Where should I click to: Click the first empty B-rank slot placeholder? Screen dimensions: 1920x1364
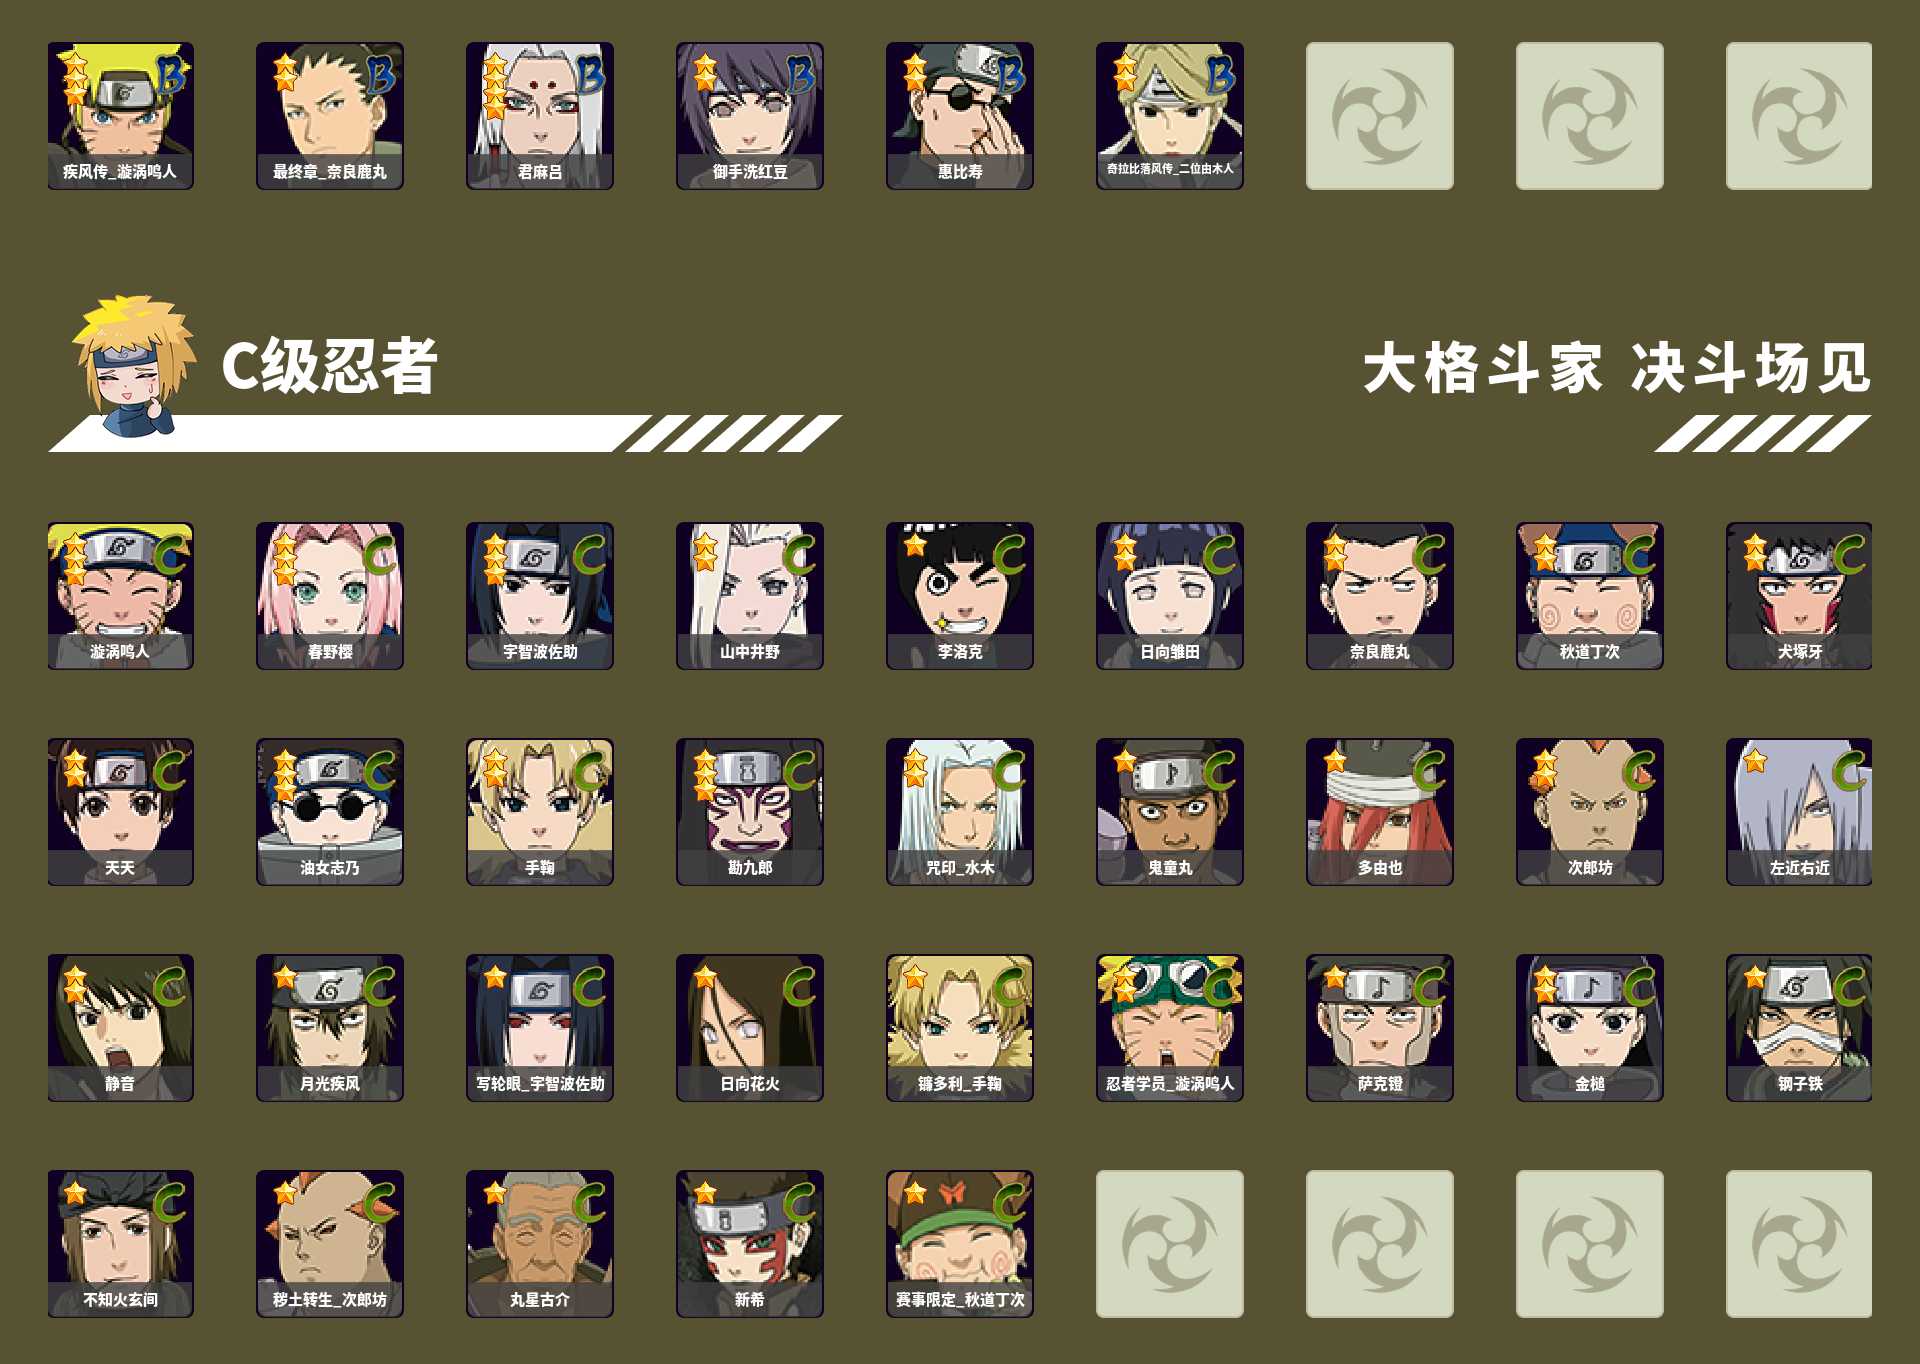(1380, 116)
